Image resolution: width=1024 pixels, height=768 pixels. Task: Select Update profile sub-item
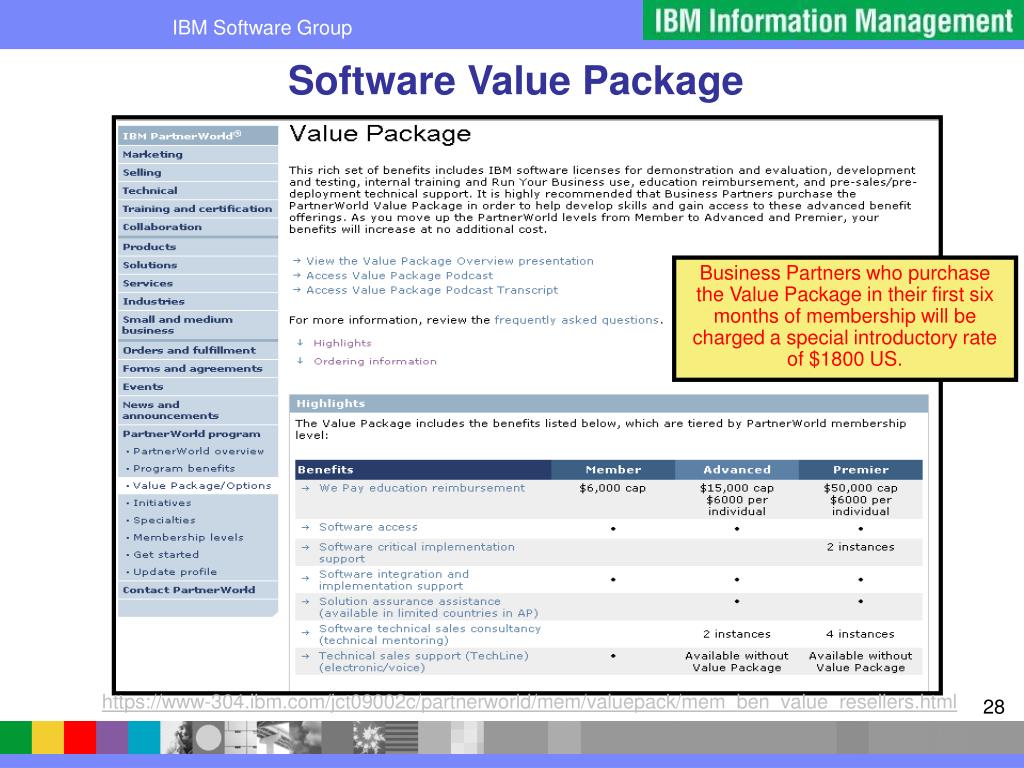pyautogui.click(x=174, y=572)
